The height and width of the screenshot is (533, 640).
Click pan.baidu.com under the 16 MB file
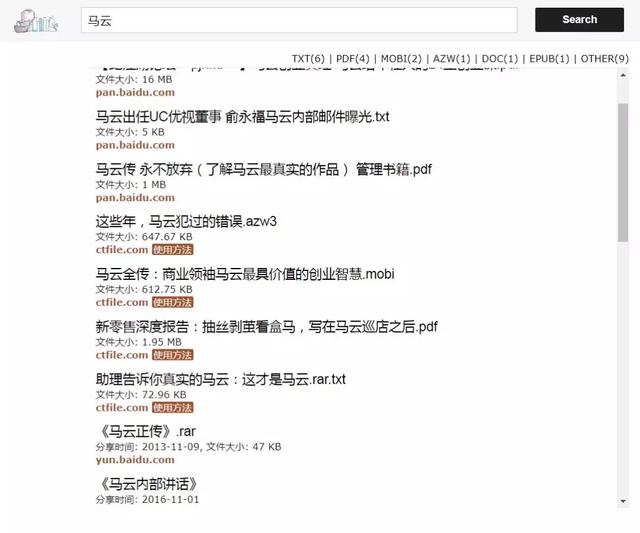(x=135, y=93)
